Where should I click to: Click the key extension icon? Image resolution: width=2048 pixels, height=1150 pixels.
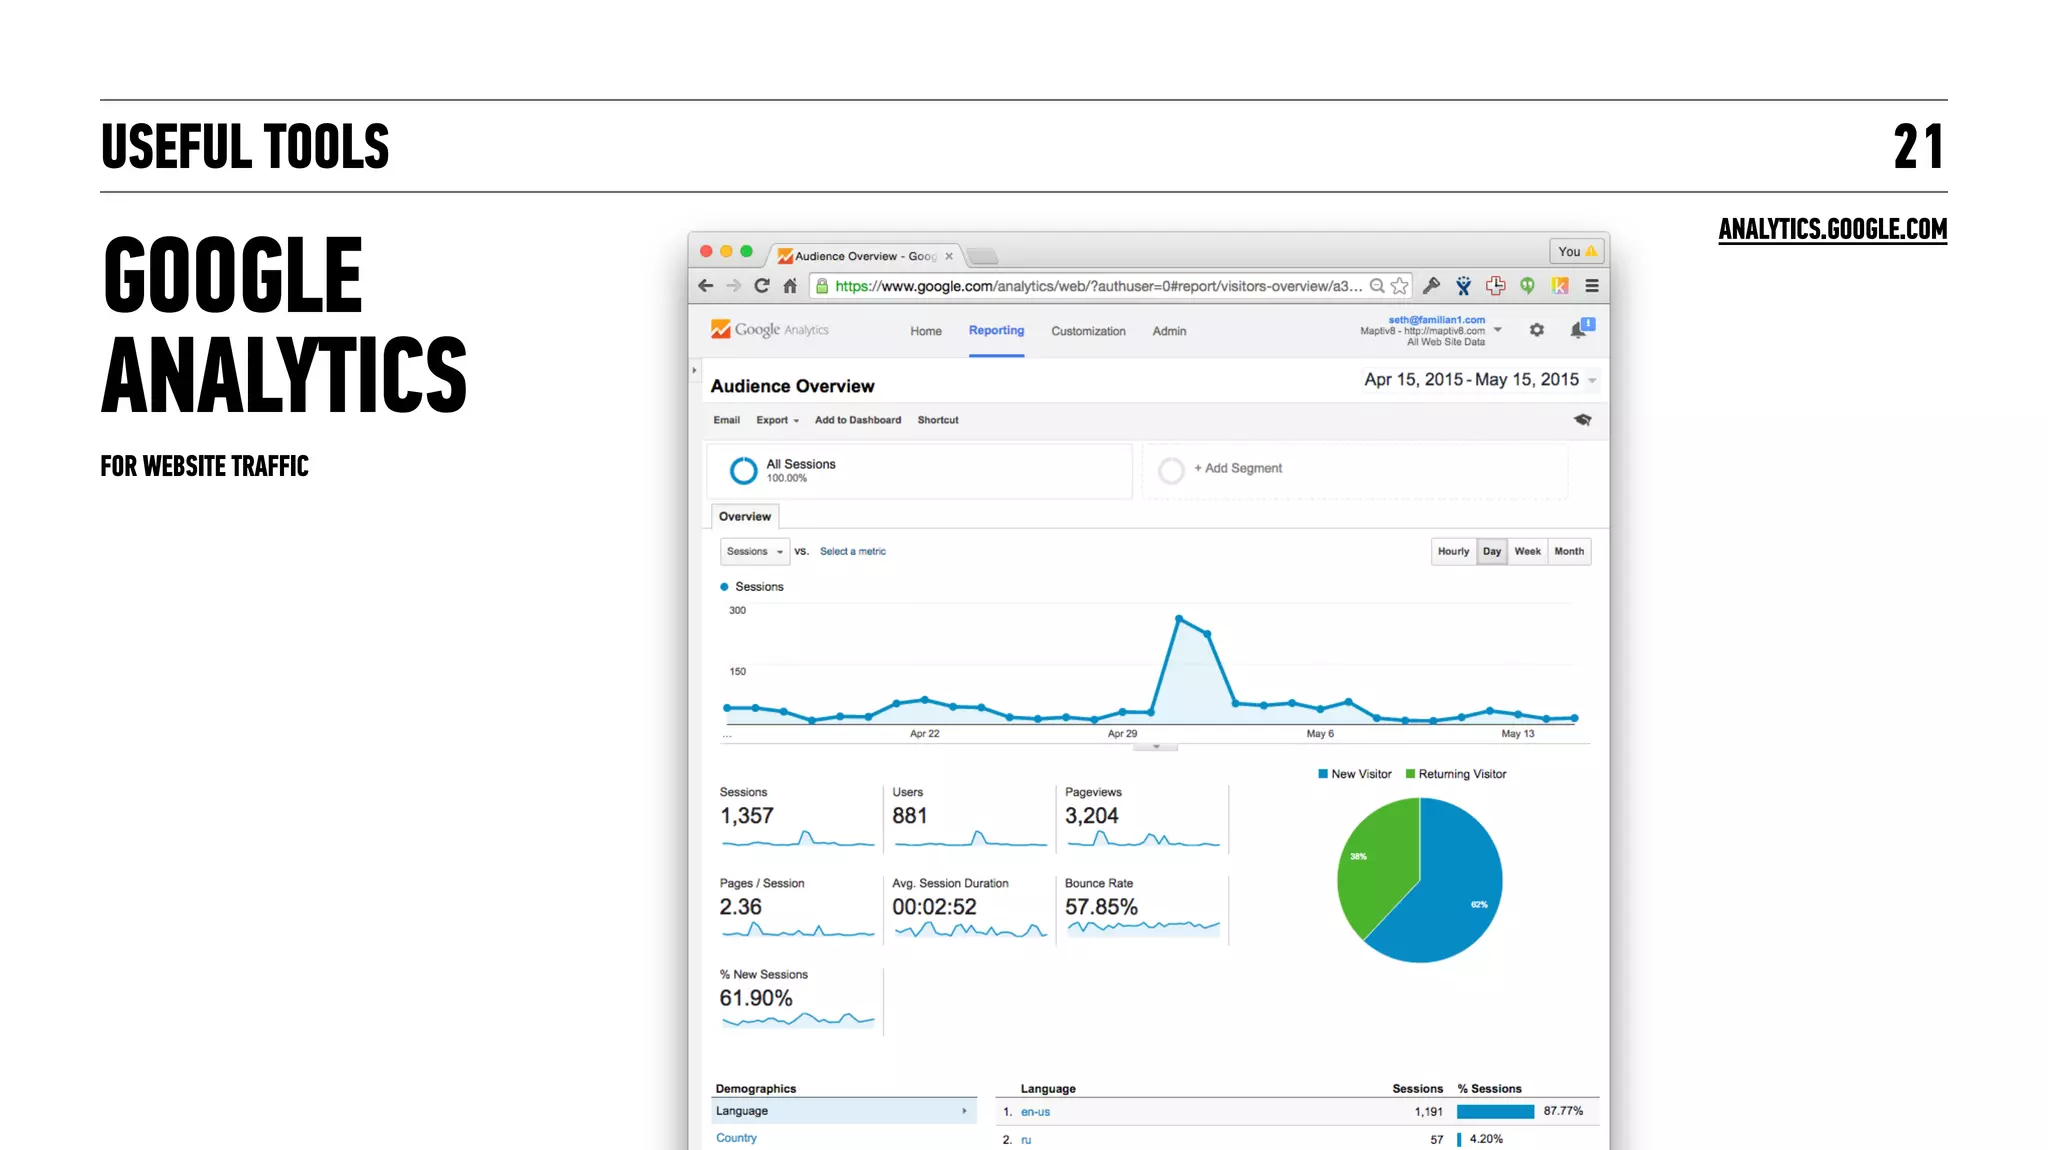(1431, 286)
